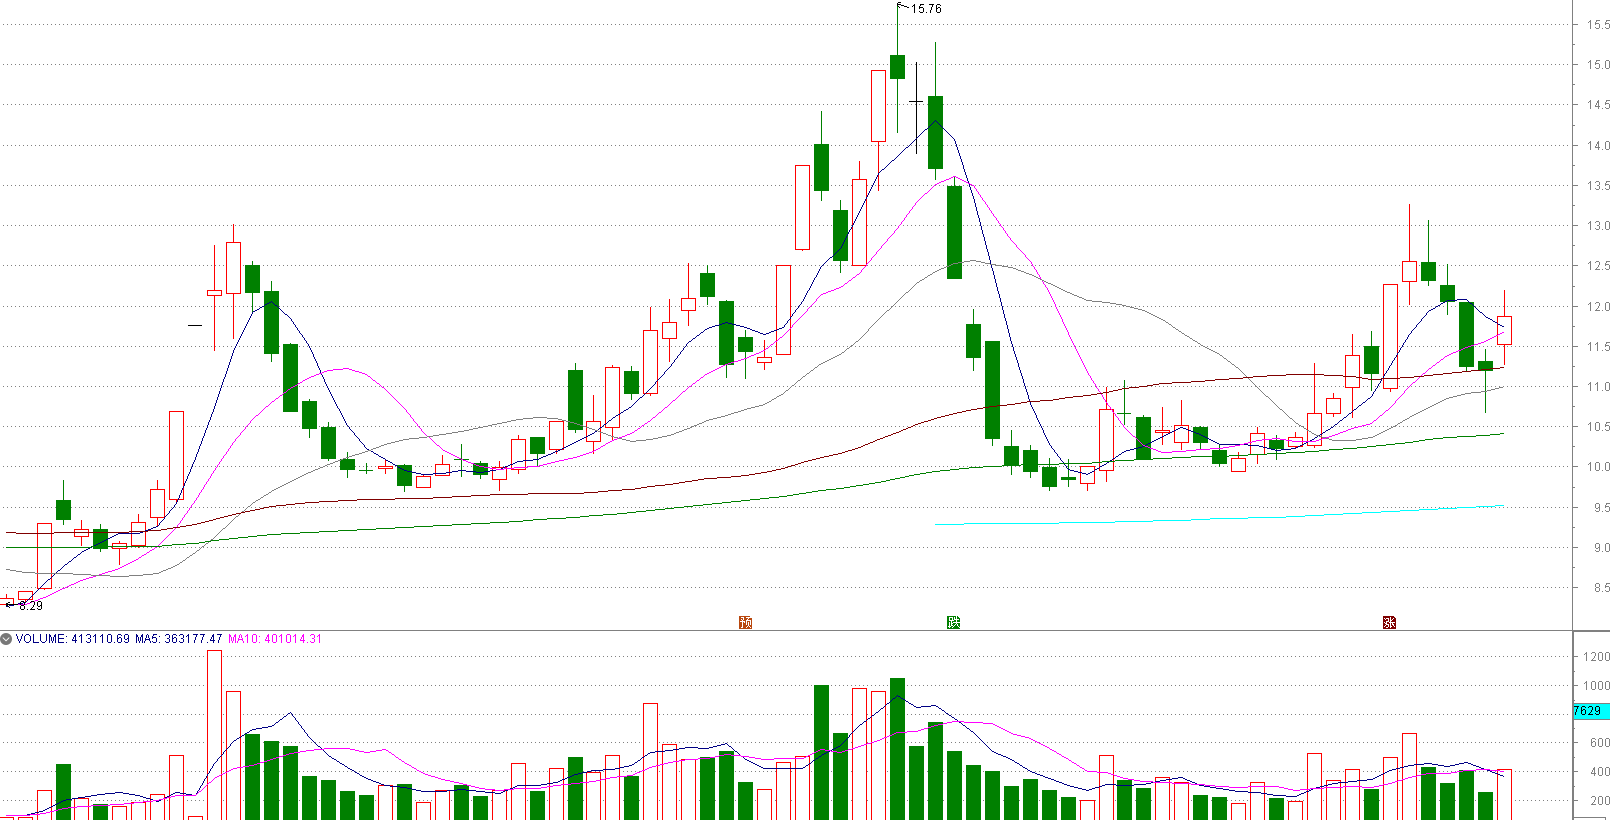Click the 12.0 price axis label

[1598, 307]
